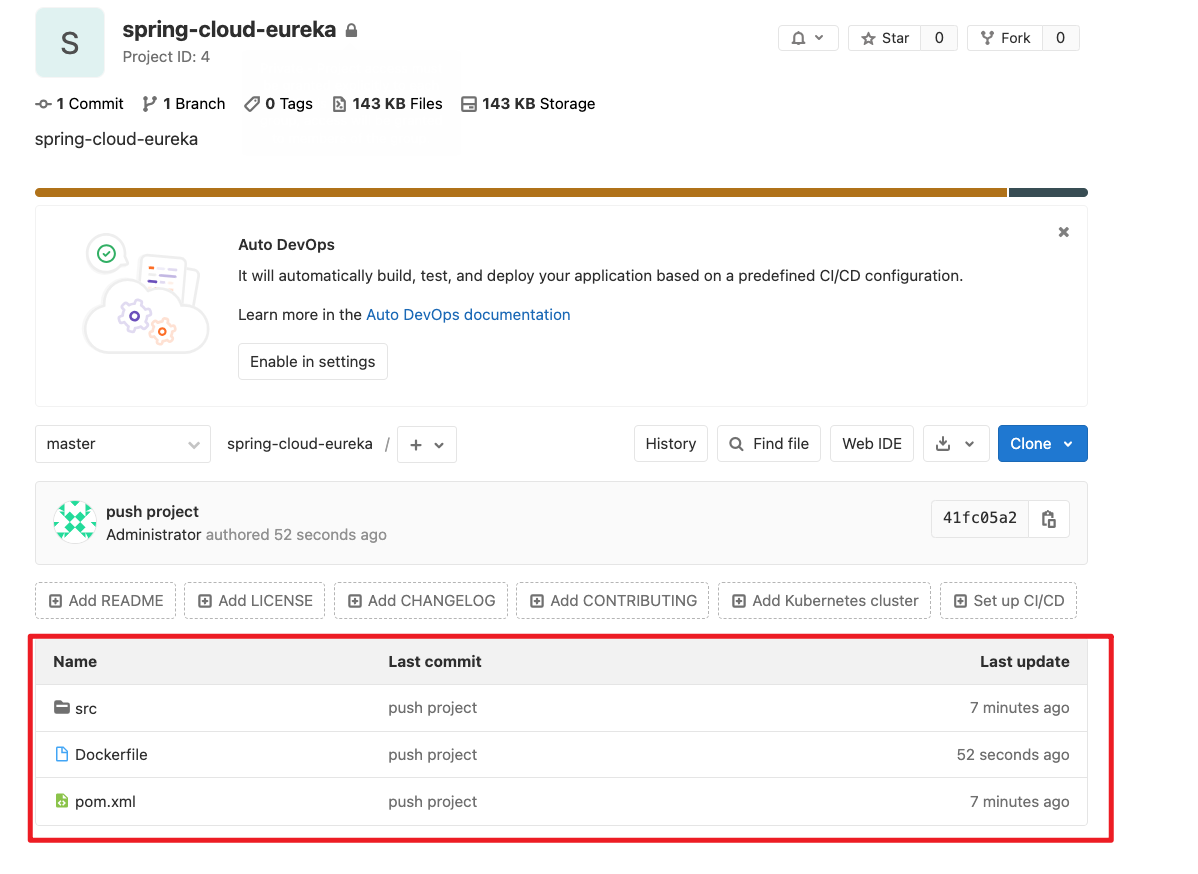Click the Auto DevOps cloud illustration
The height and width of the screenshot is (874, 1198).
(145, 294)
